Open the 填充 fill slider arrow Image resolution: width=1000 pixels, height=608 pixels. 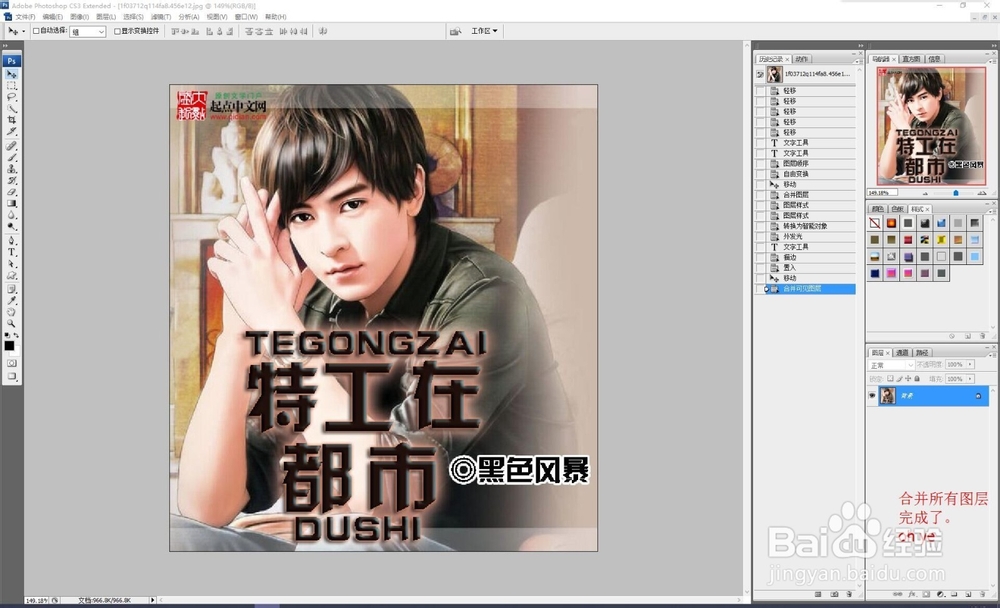click(x=971, y=378)
